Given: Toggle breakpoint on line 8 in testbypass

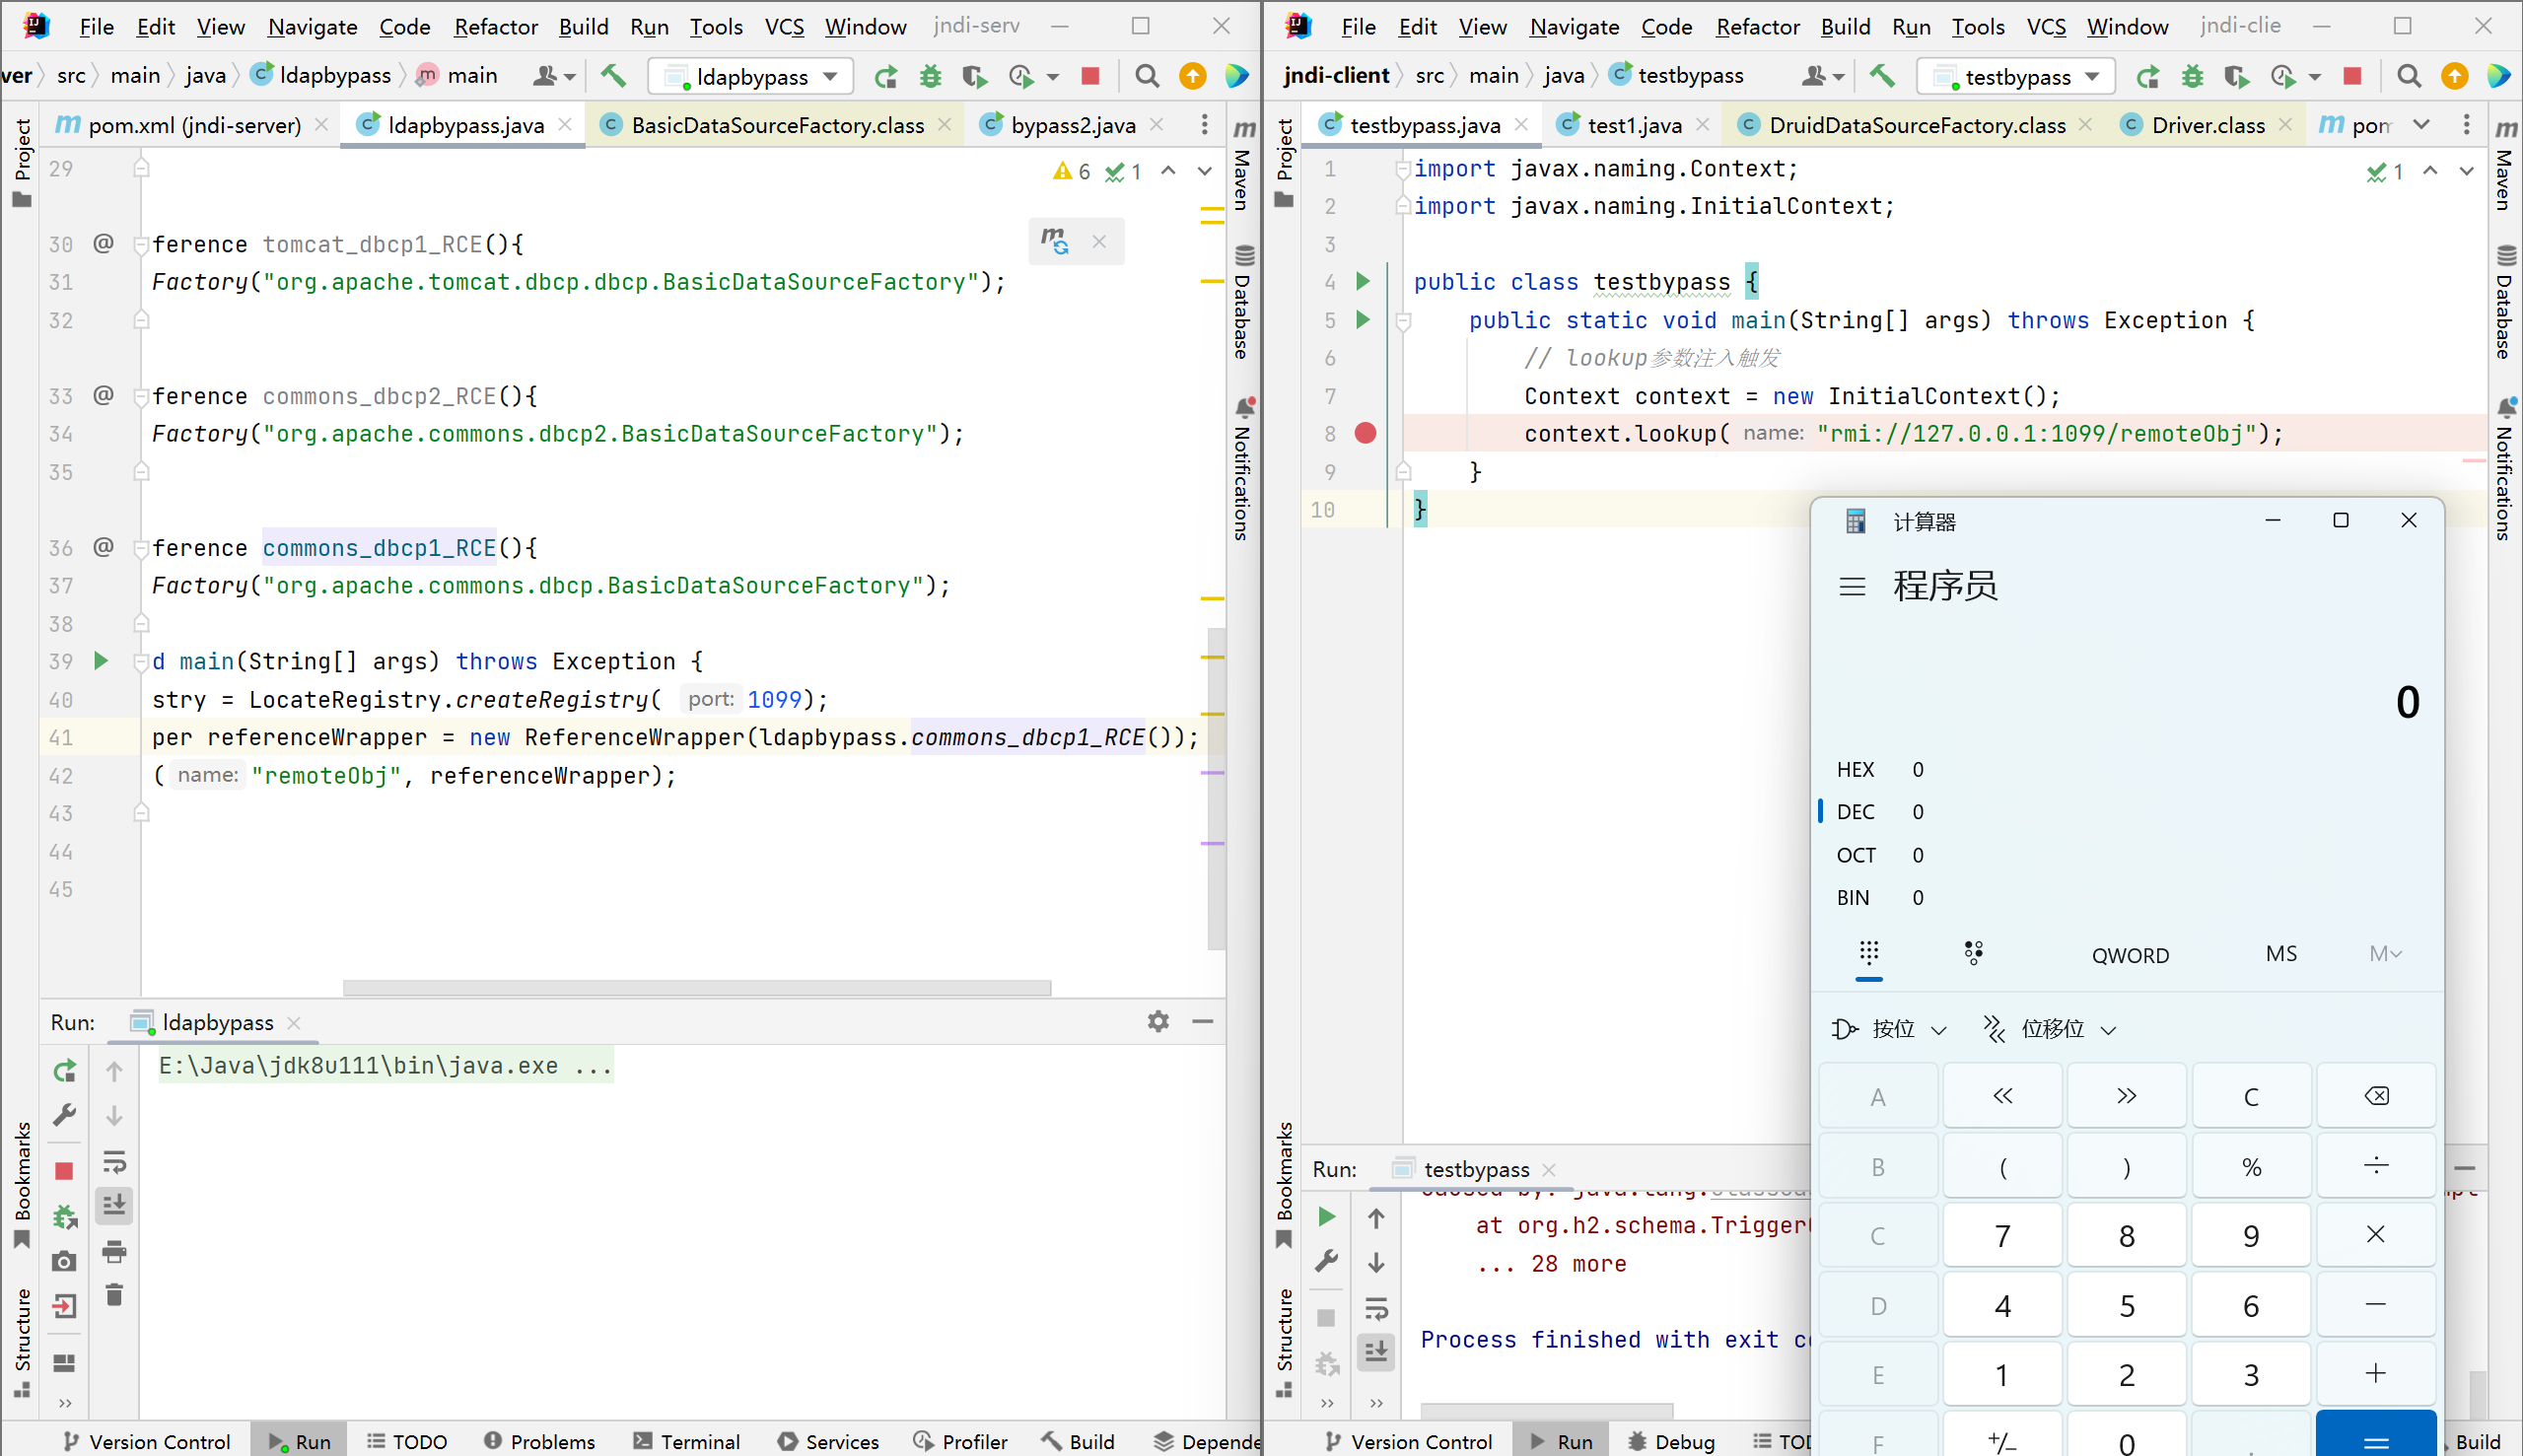Looking at the screenshot, I should (1365, 433).
